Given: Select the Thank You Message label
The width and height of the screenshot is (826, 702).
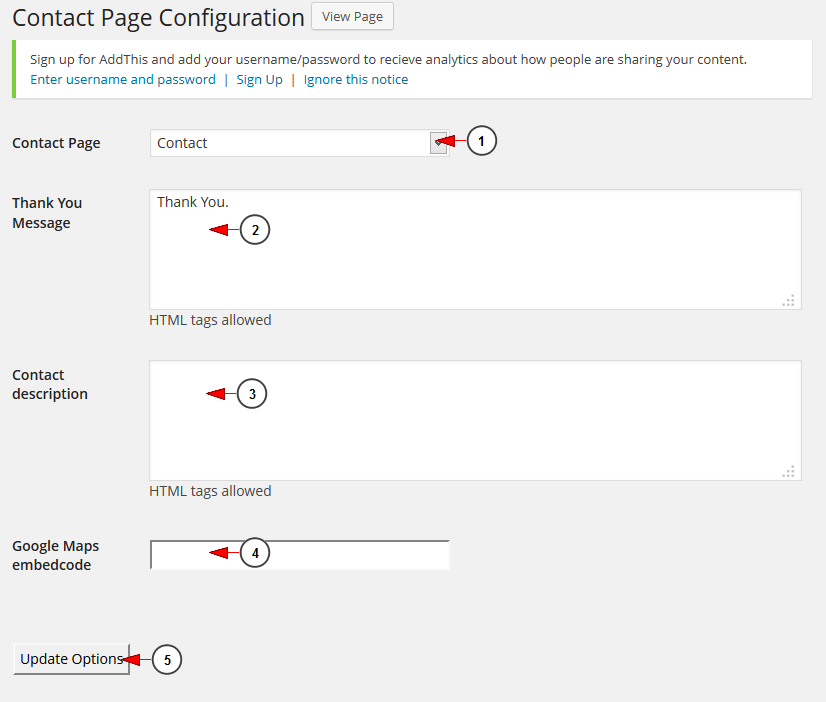Looking at the screenshot, I should 47,213.
